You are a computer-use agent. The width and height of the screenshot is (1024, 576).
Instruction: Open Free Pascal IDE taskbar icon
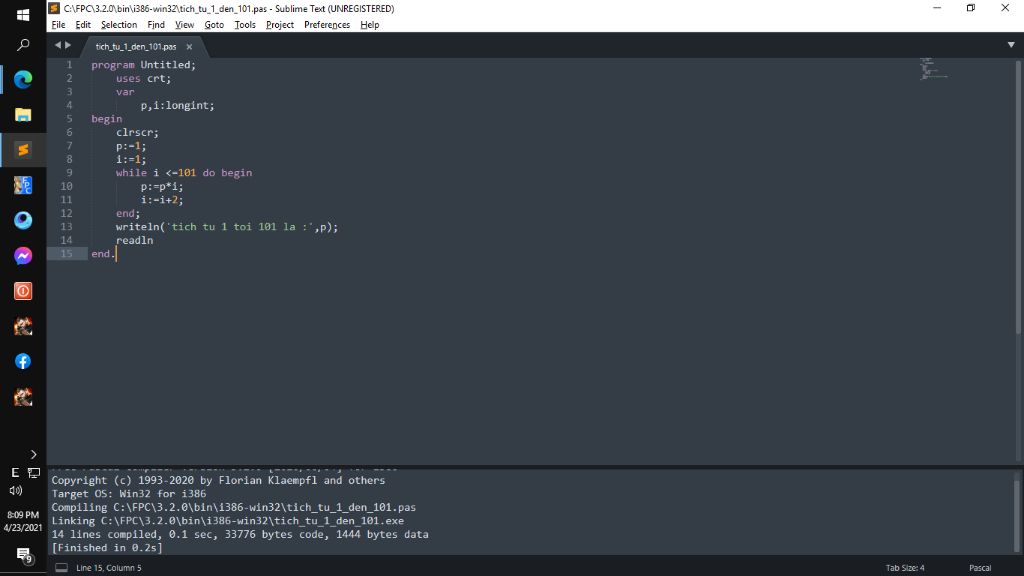(23, 185)
